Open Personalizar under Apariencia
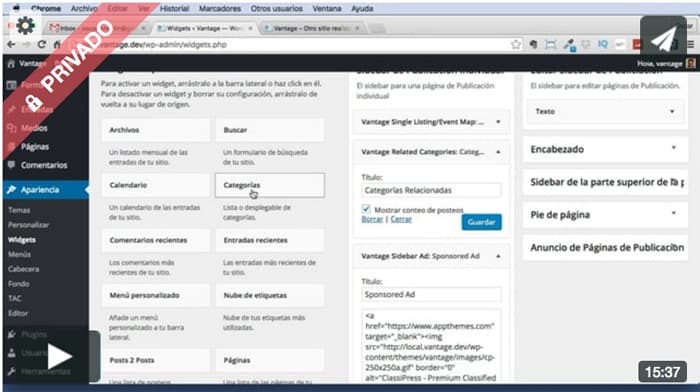The width and height of the screenshot is (700, 392). [x=28, y=225]
